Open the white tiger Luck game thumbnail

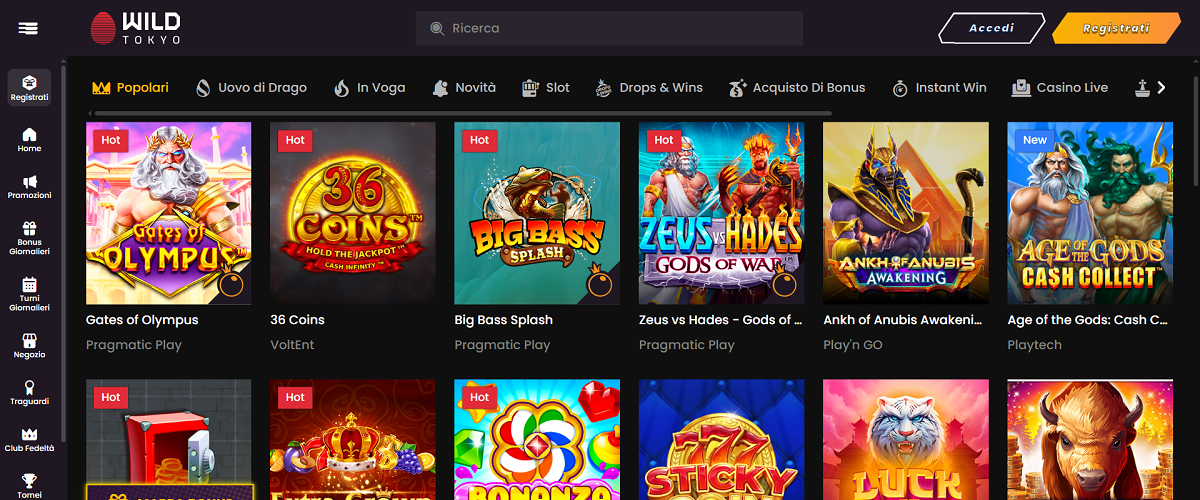pos(906,440)
